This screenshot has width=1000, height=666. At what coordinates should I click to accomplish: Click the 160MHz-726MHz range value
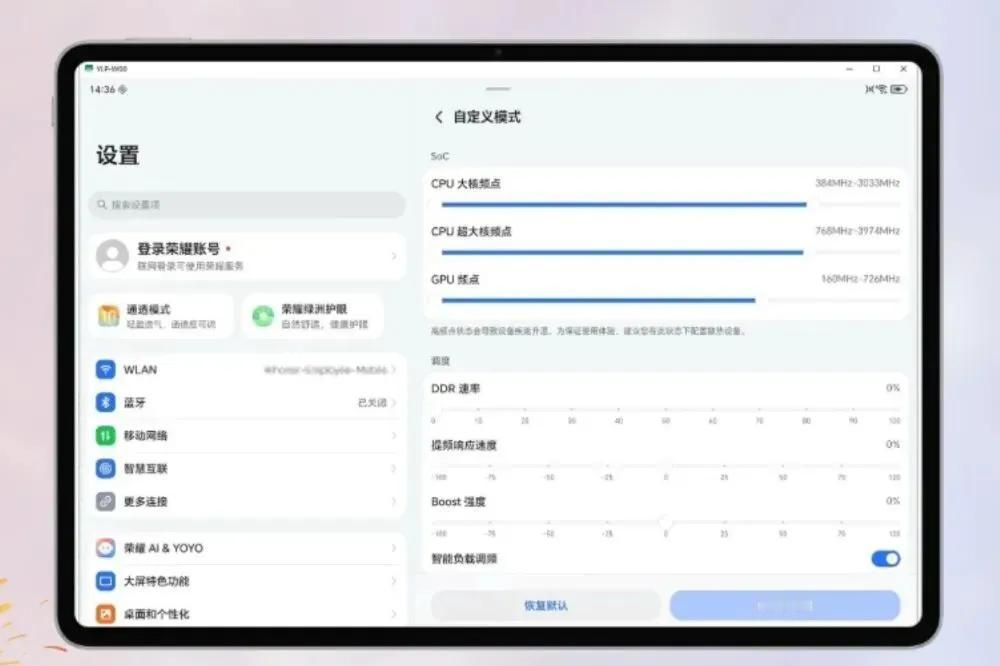[860, 279]
